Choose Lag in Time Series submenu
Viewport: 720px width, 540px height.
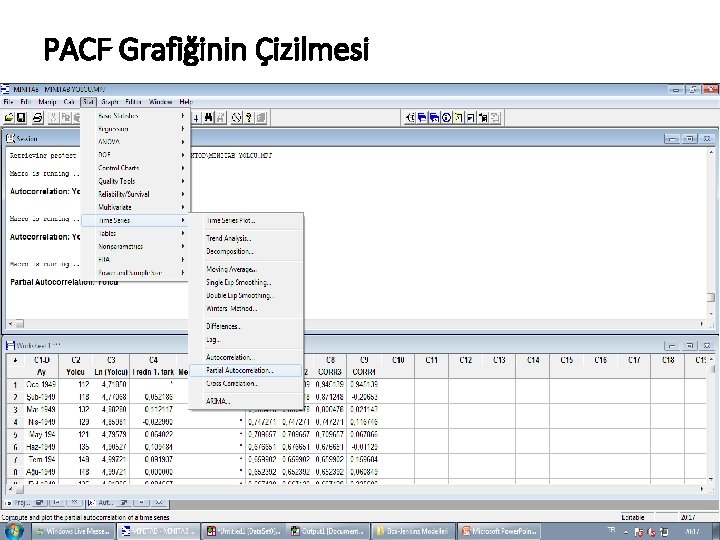coord(246,340)
